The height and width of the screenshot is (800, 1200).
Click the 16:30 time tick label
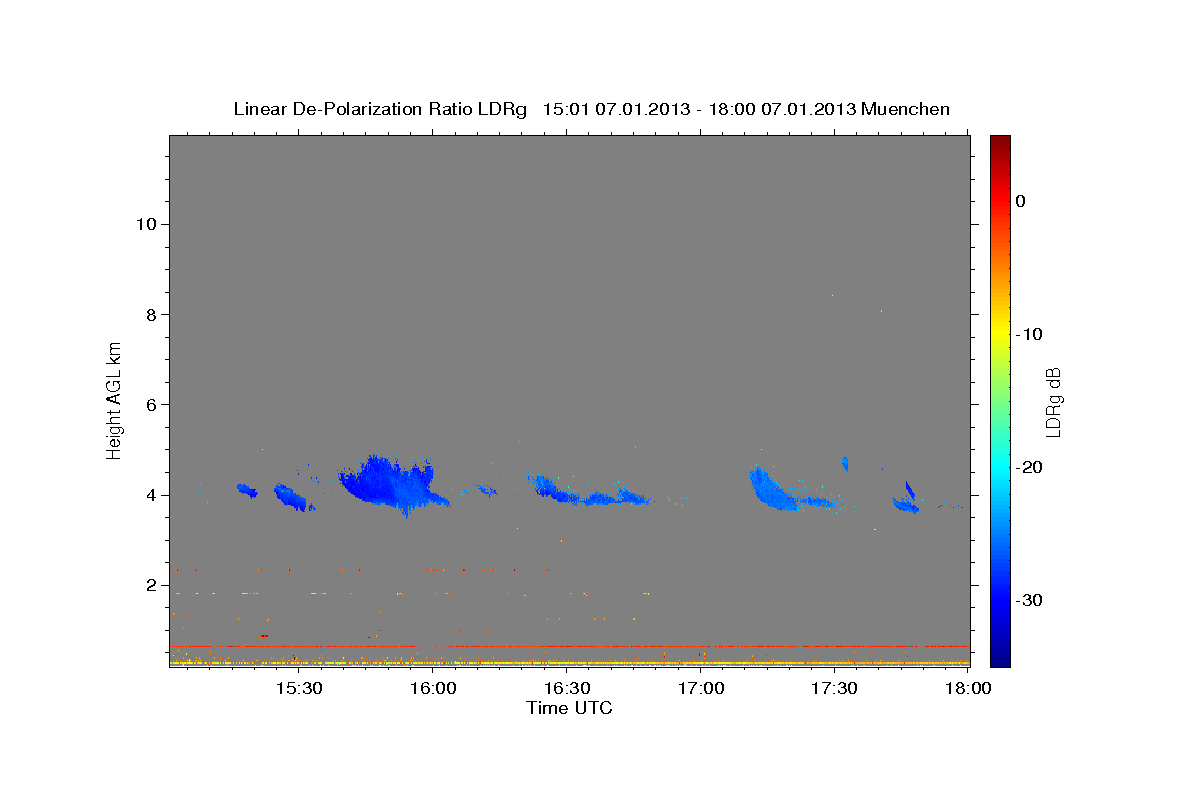566,688
